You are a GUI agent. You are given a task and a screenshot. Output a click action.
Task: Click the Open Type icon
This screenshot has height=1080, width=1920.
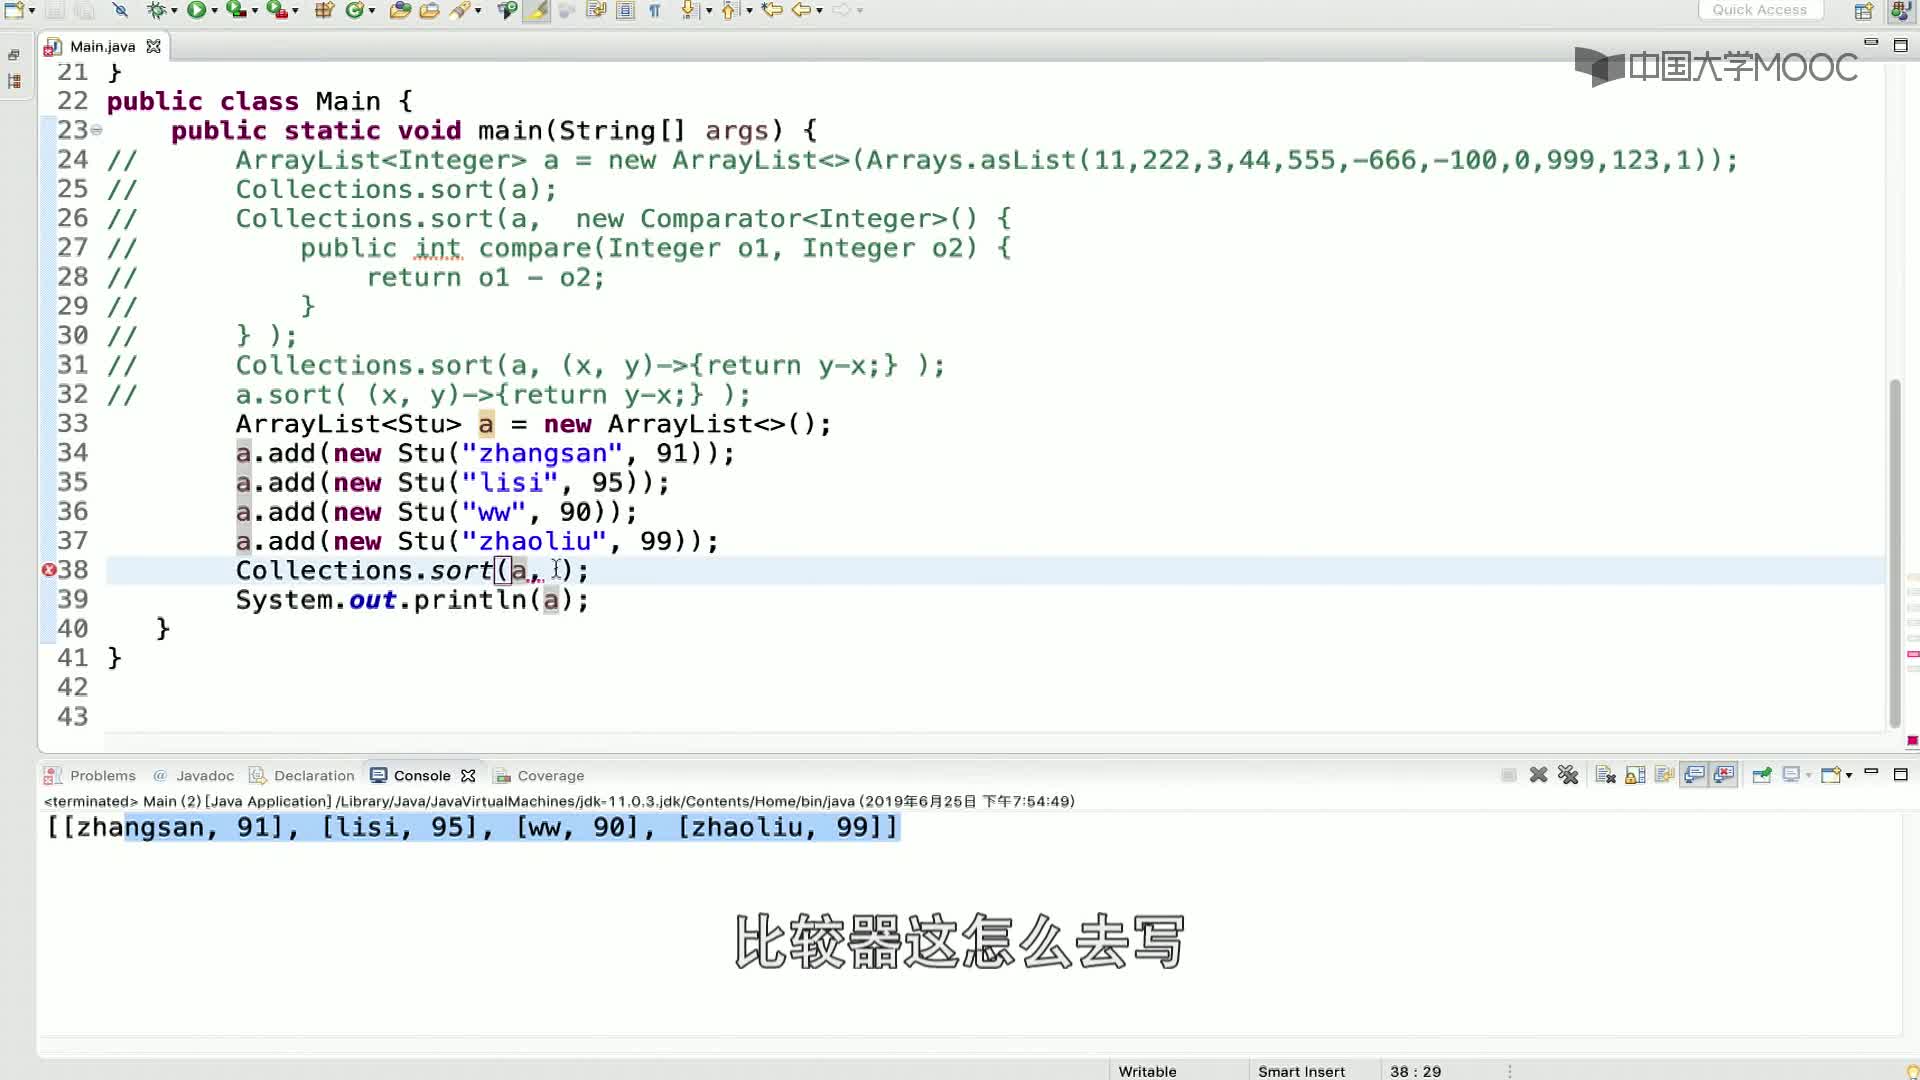click(400, 10)
